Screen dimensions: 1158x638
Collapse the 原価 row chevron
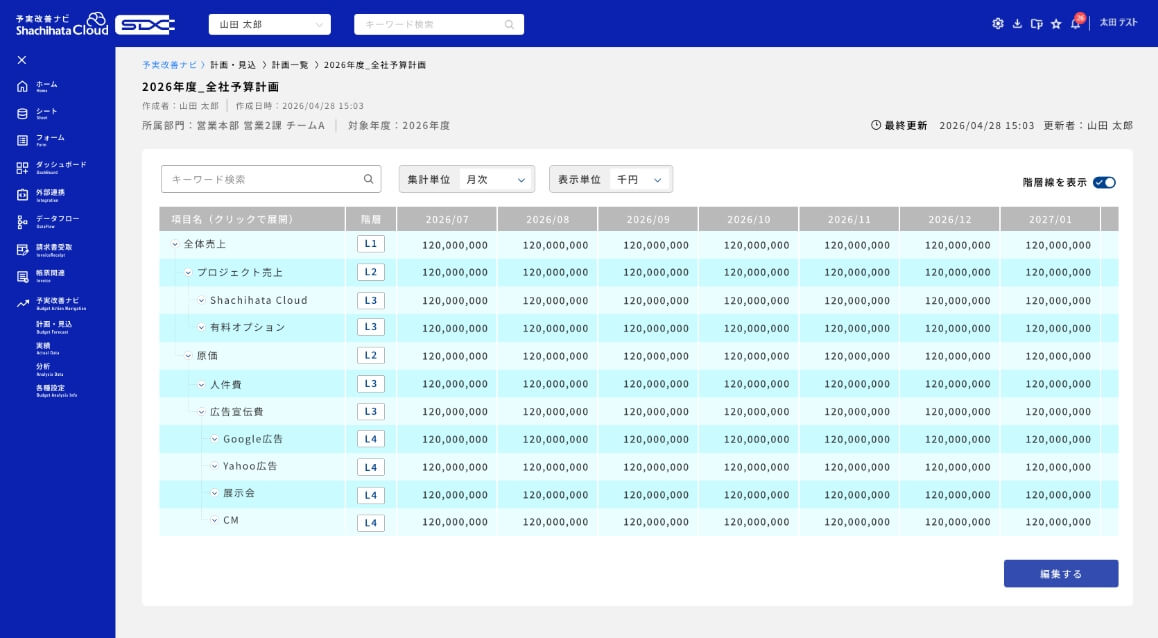188,356
